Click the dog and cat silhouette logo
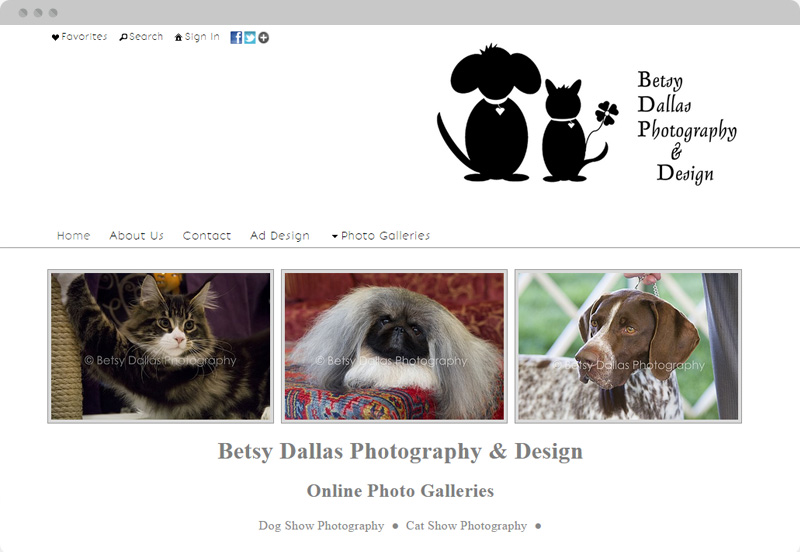This screenshot has width=800, height=552. click(x=528, y=113)
